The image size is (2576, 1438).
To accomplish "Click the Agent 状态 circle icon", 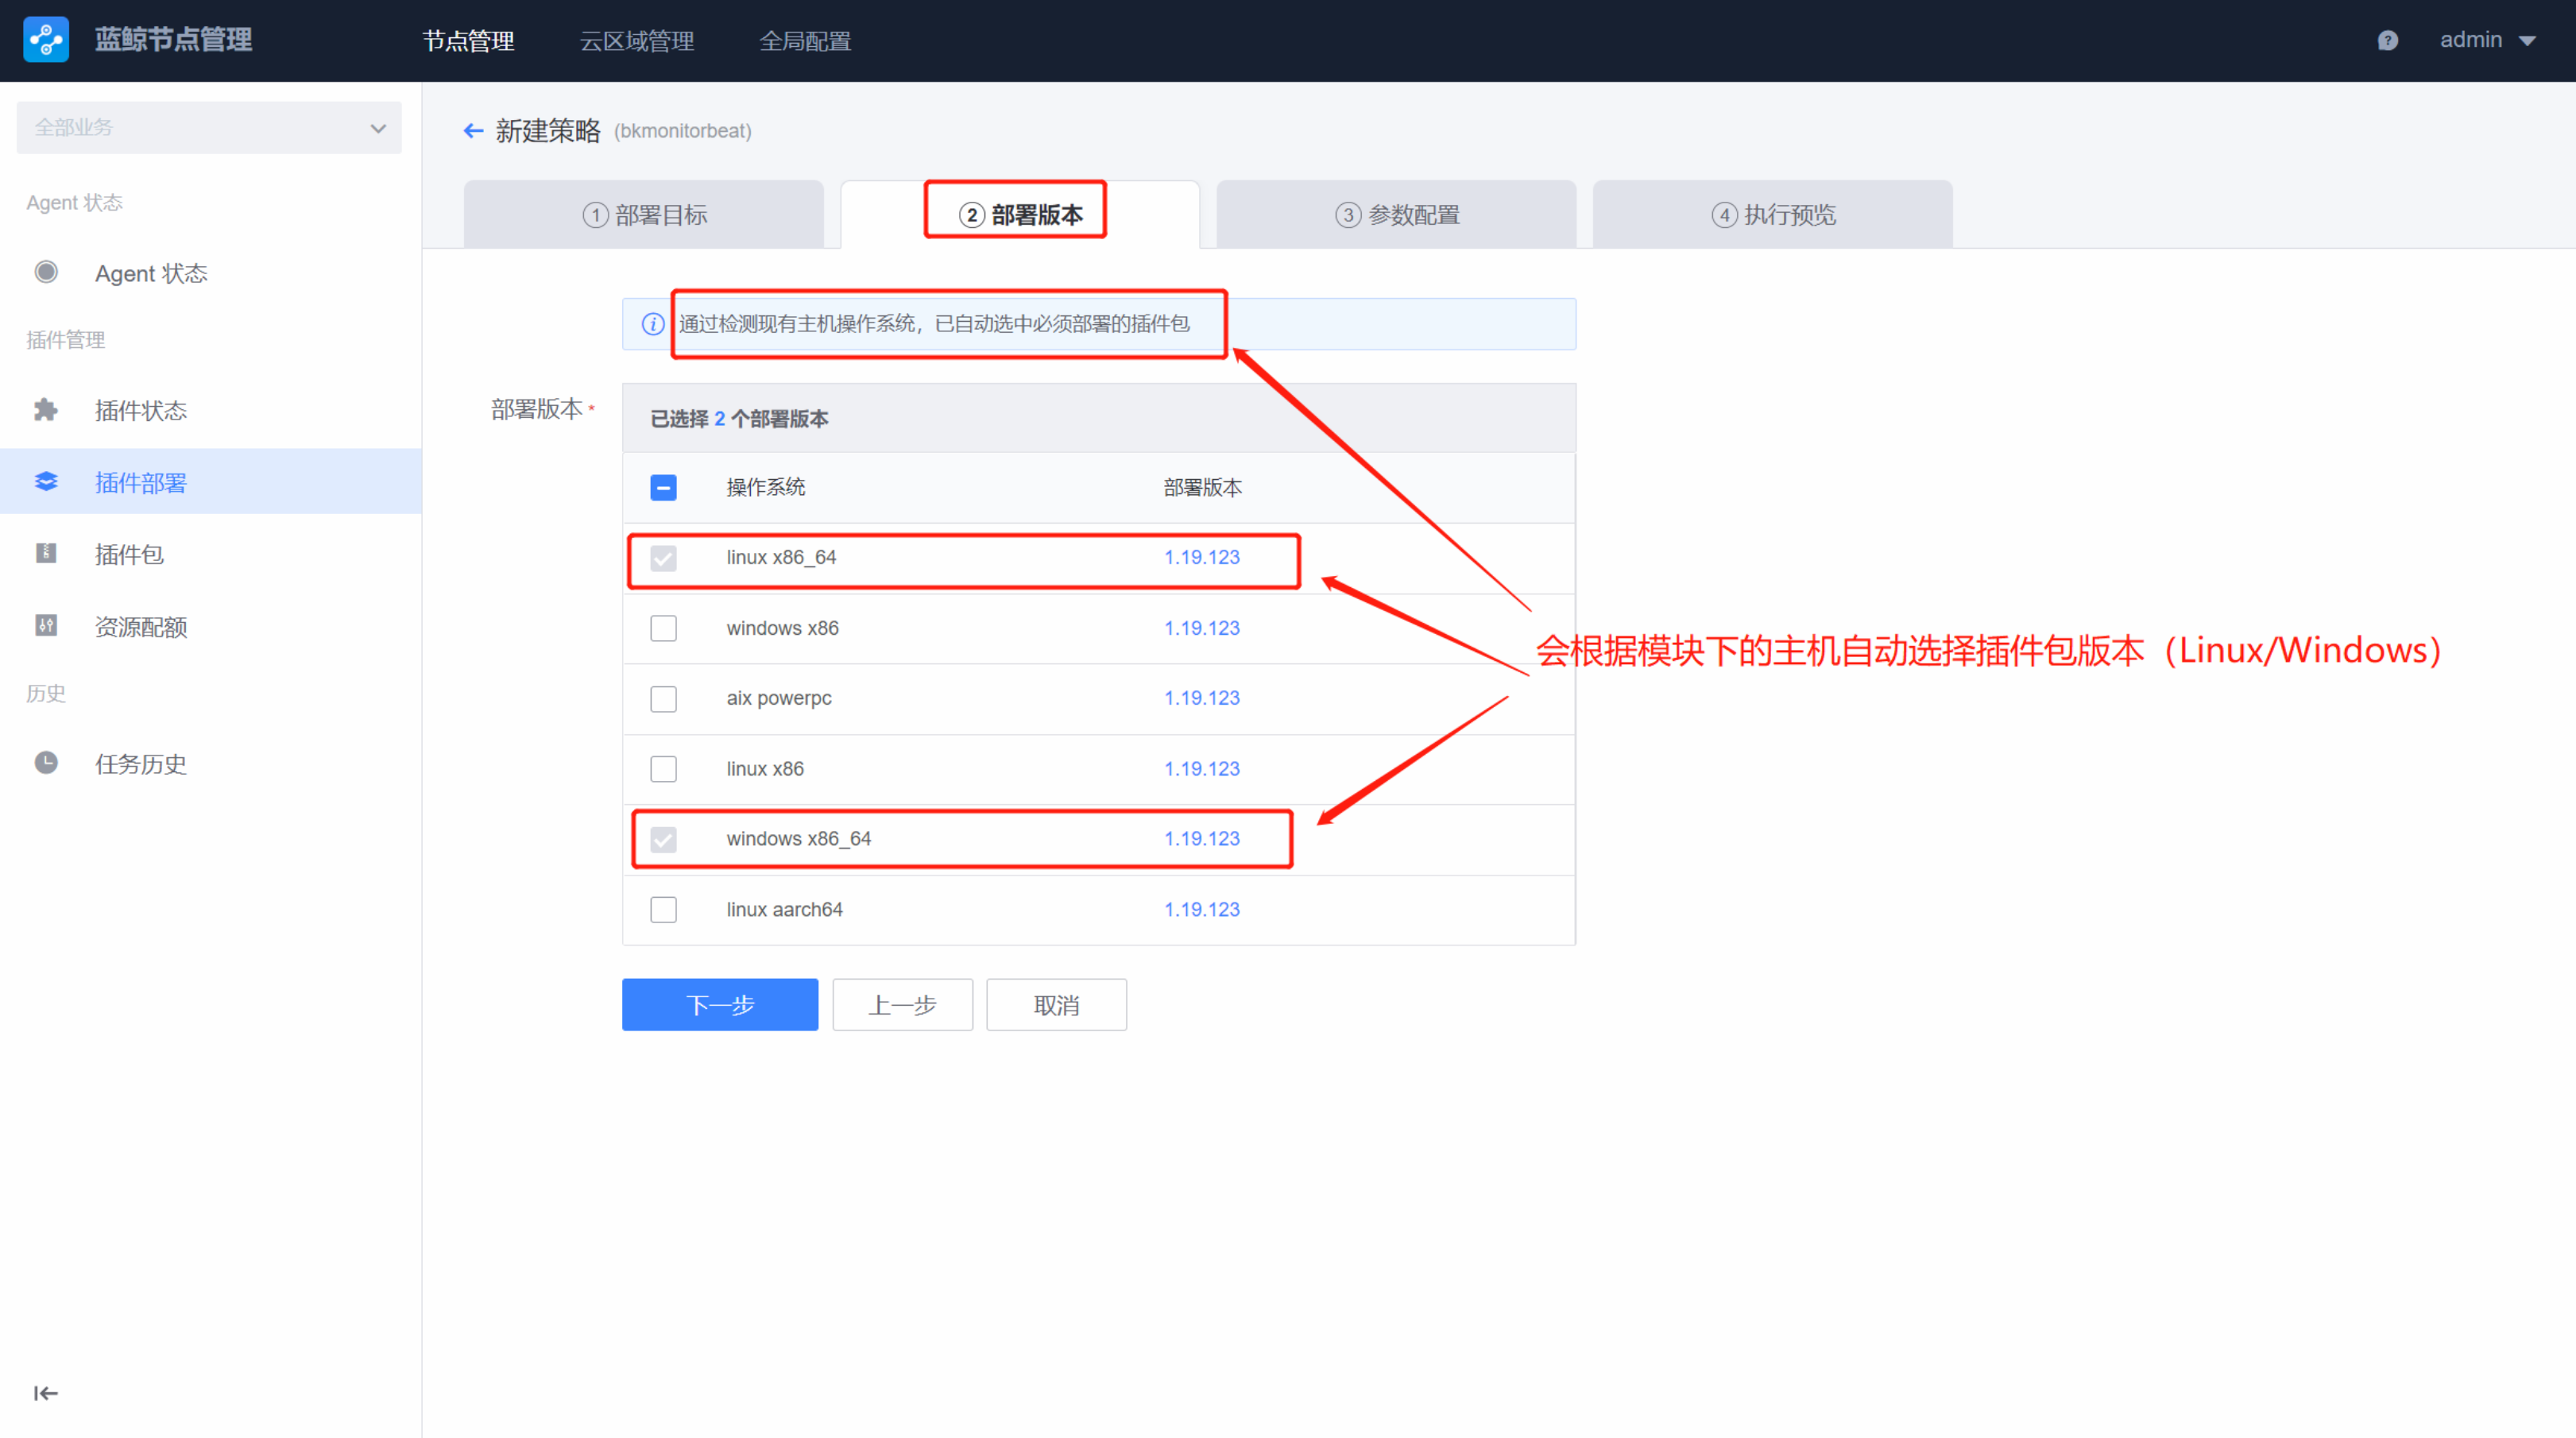I will pos(46,272).
